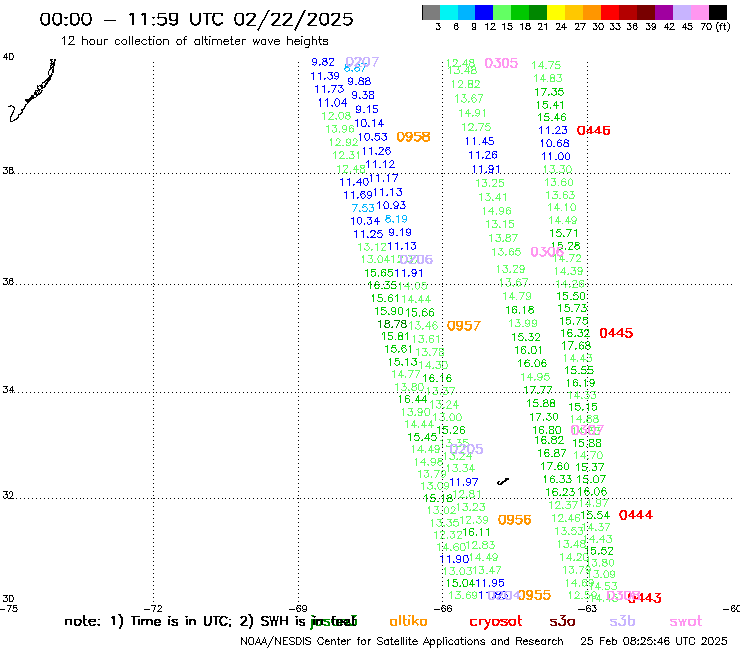Select the orange 30 ft legend swatch
Screen dimensions: 740x650
point(591,12)
